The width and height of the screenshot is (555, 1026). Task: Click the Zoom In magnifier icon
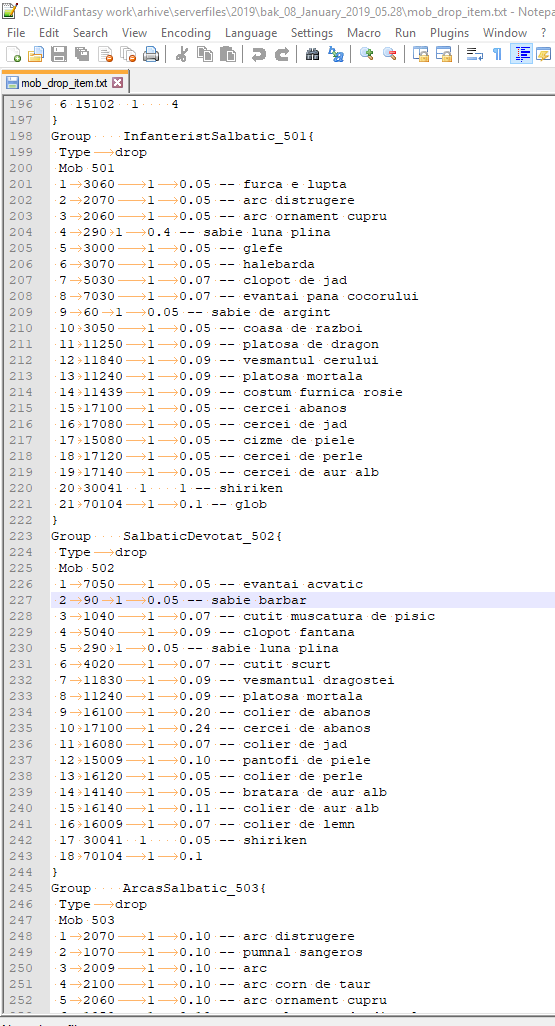click(367, 55)
